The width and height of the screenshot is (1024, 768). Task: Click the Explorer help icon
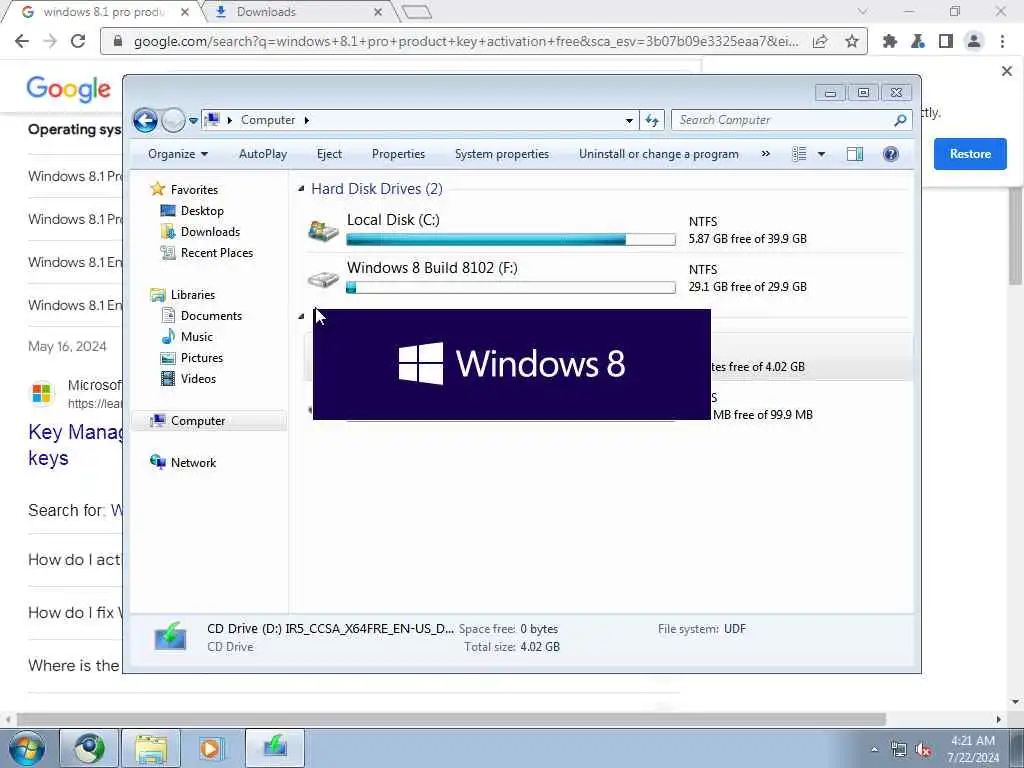coord(890,154)
